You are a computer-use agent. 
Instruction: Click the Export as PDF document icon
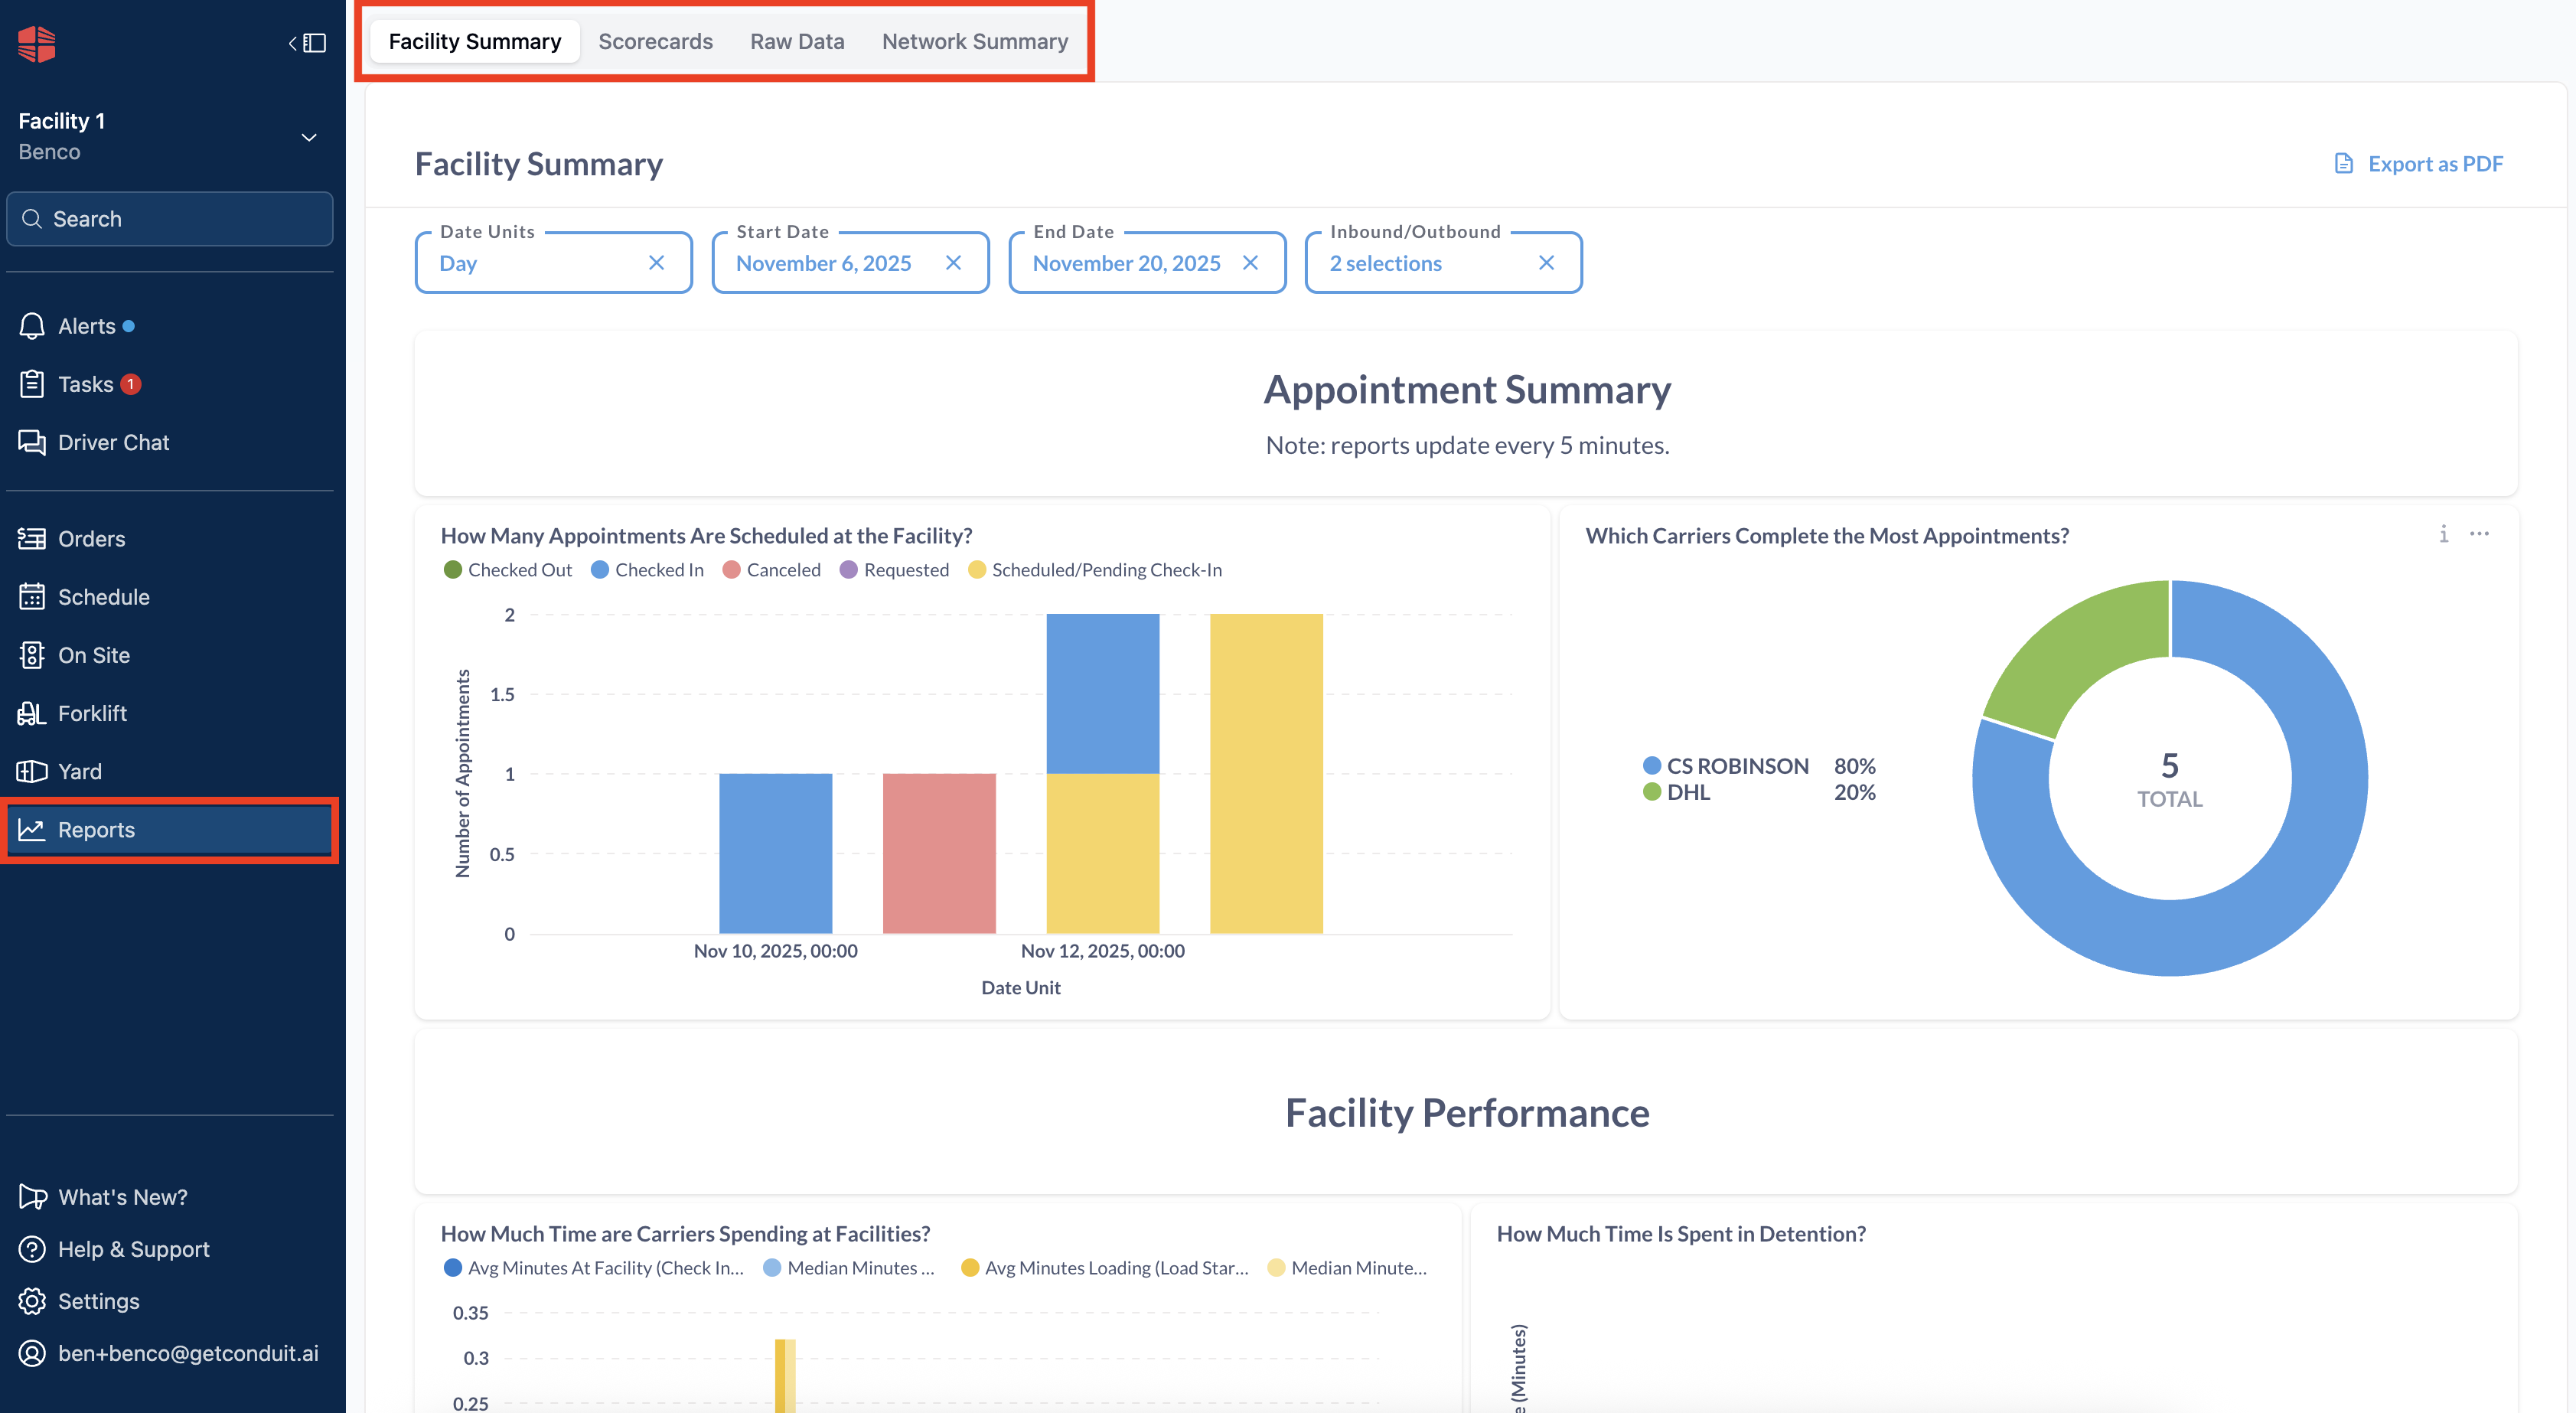click(2343, 163)
